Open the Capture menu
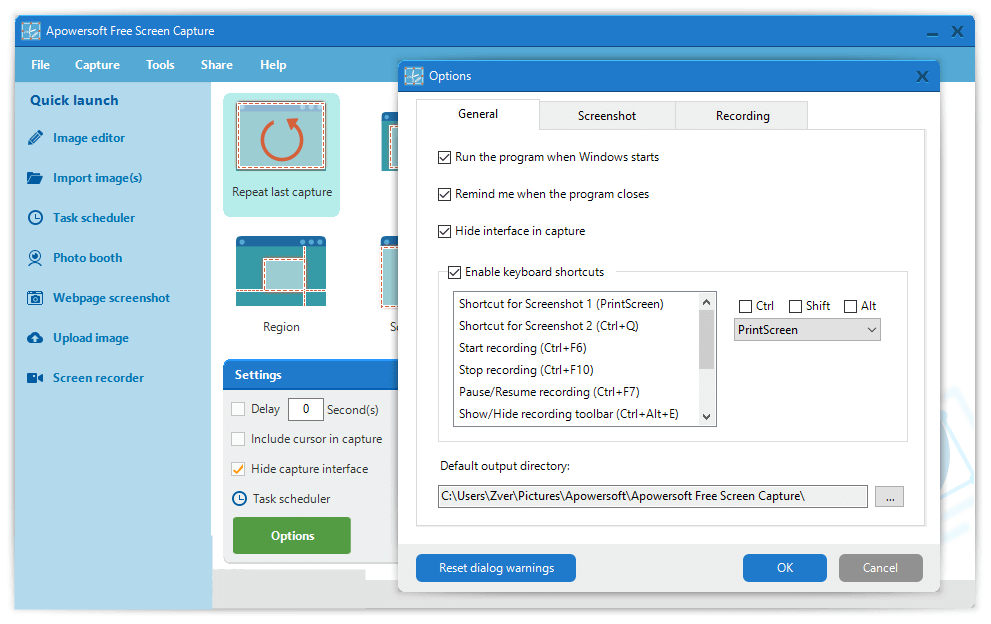Viewport: 991px width, 624px height. click(x=97, y=65)
